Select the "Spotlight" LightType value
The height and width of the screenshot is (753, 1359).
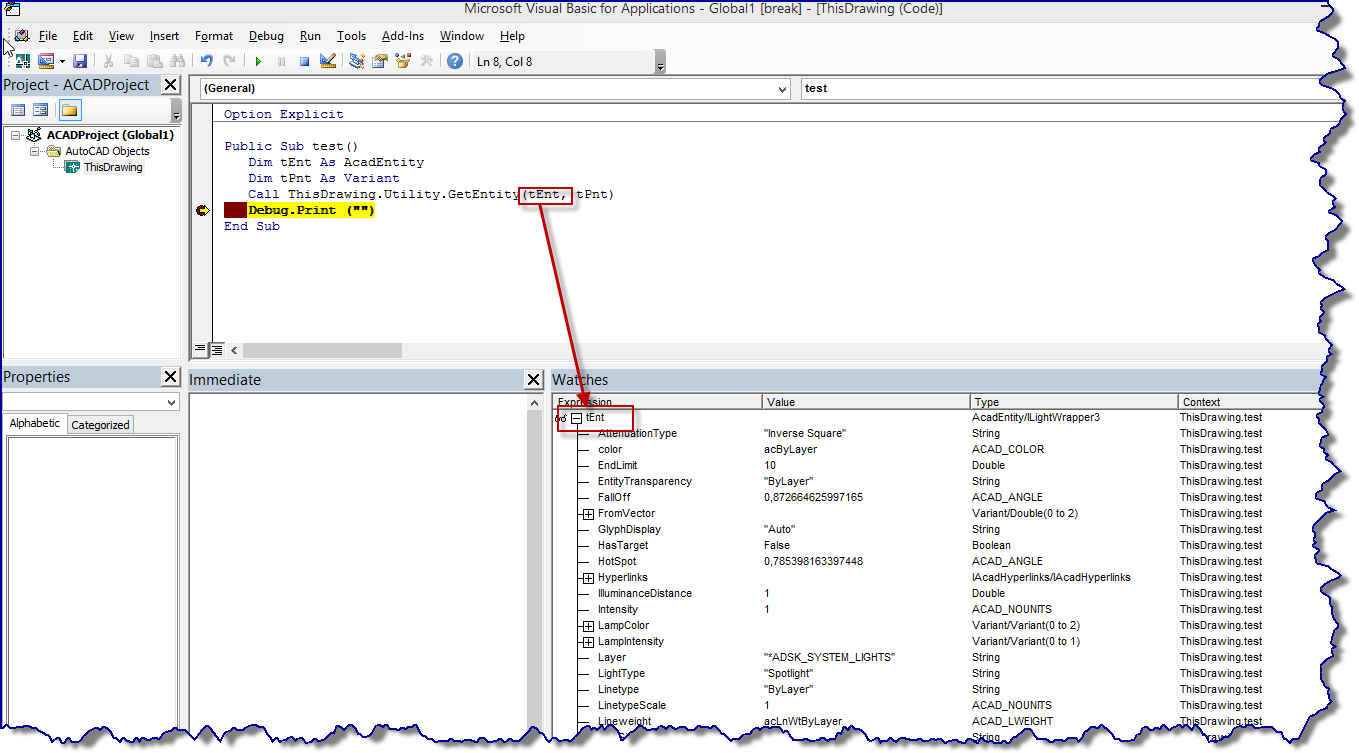tap(788, 673)
